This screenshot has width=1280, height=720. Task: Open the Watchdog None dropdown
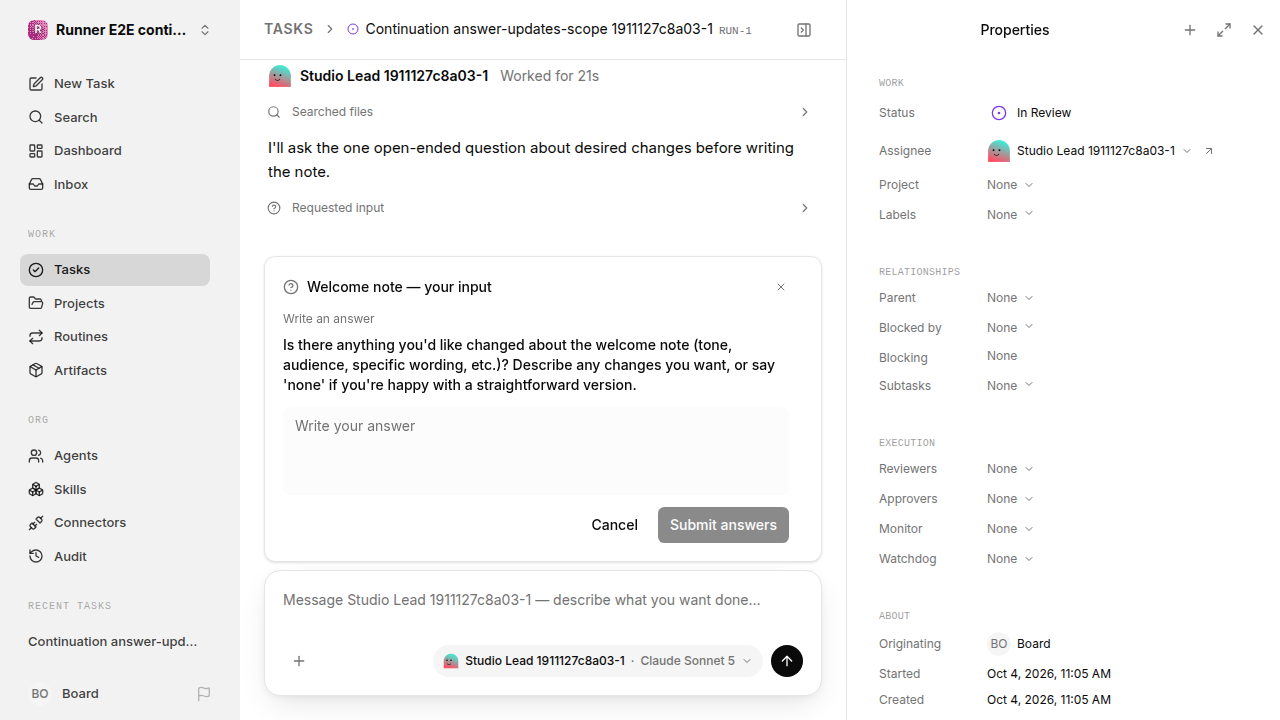(1010, 559)
